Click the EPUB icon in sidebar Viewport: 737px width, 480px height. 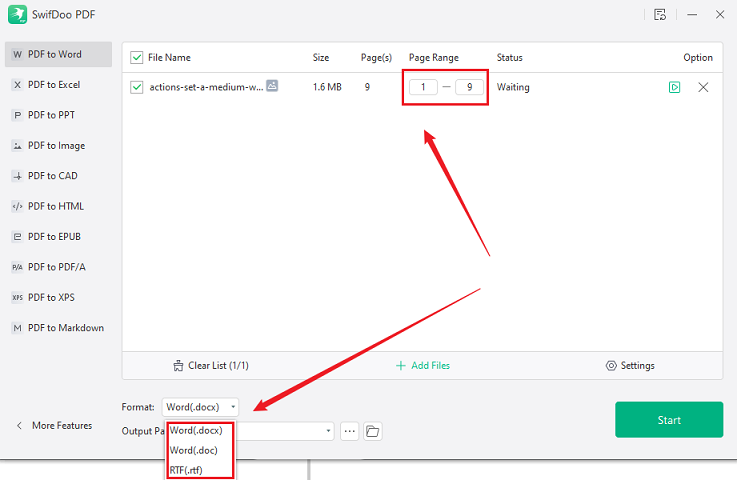point(17,236)
